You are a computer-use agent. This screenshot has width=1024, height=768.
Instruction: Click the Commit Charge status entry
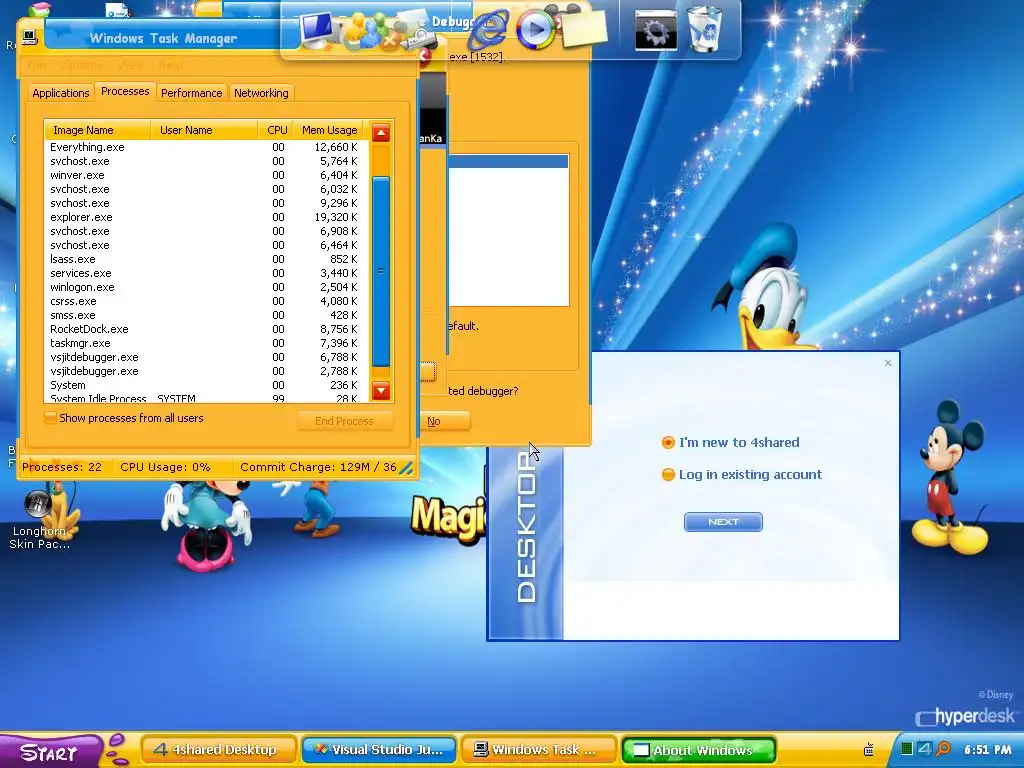click(x=318, y=467)
